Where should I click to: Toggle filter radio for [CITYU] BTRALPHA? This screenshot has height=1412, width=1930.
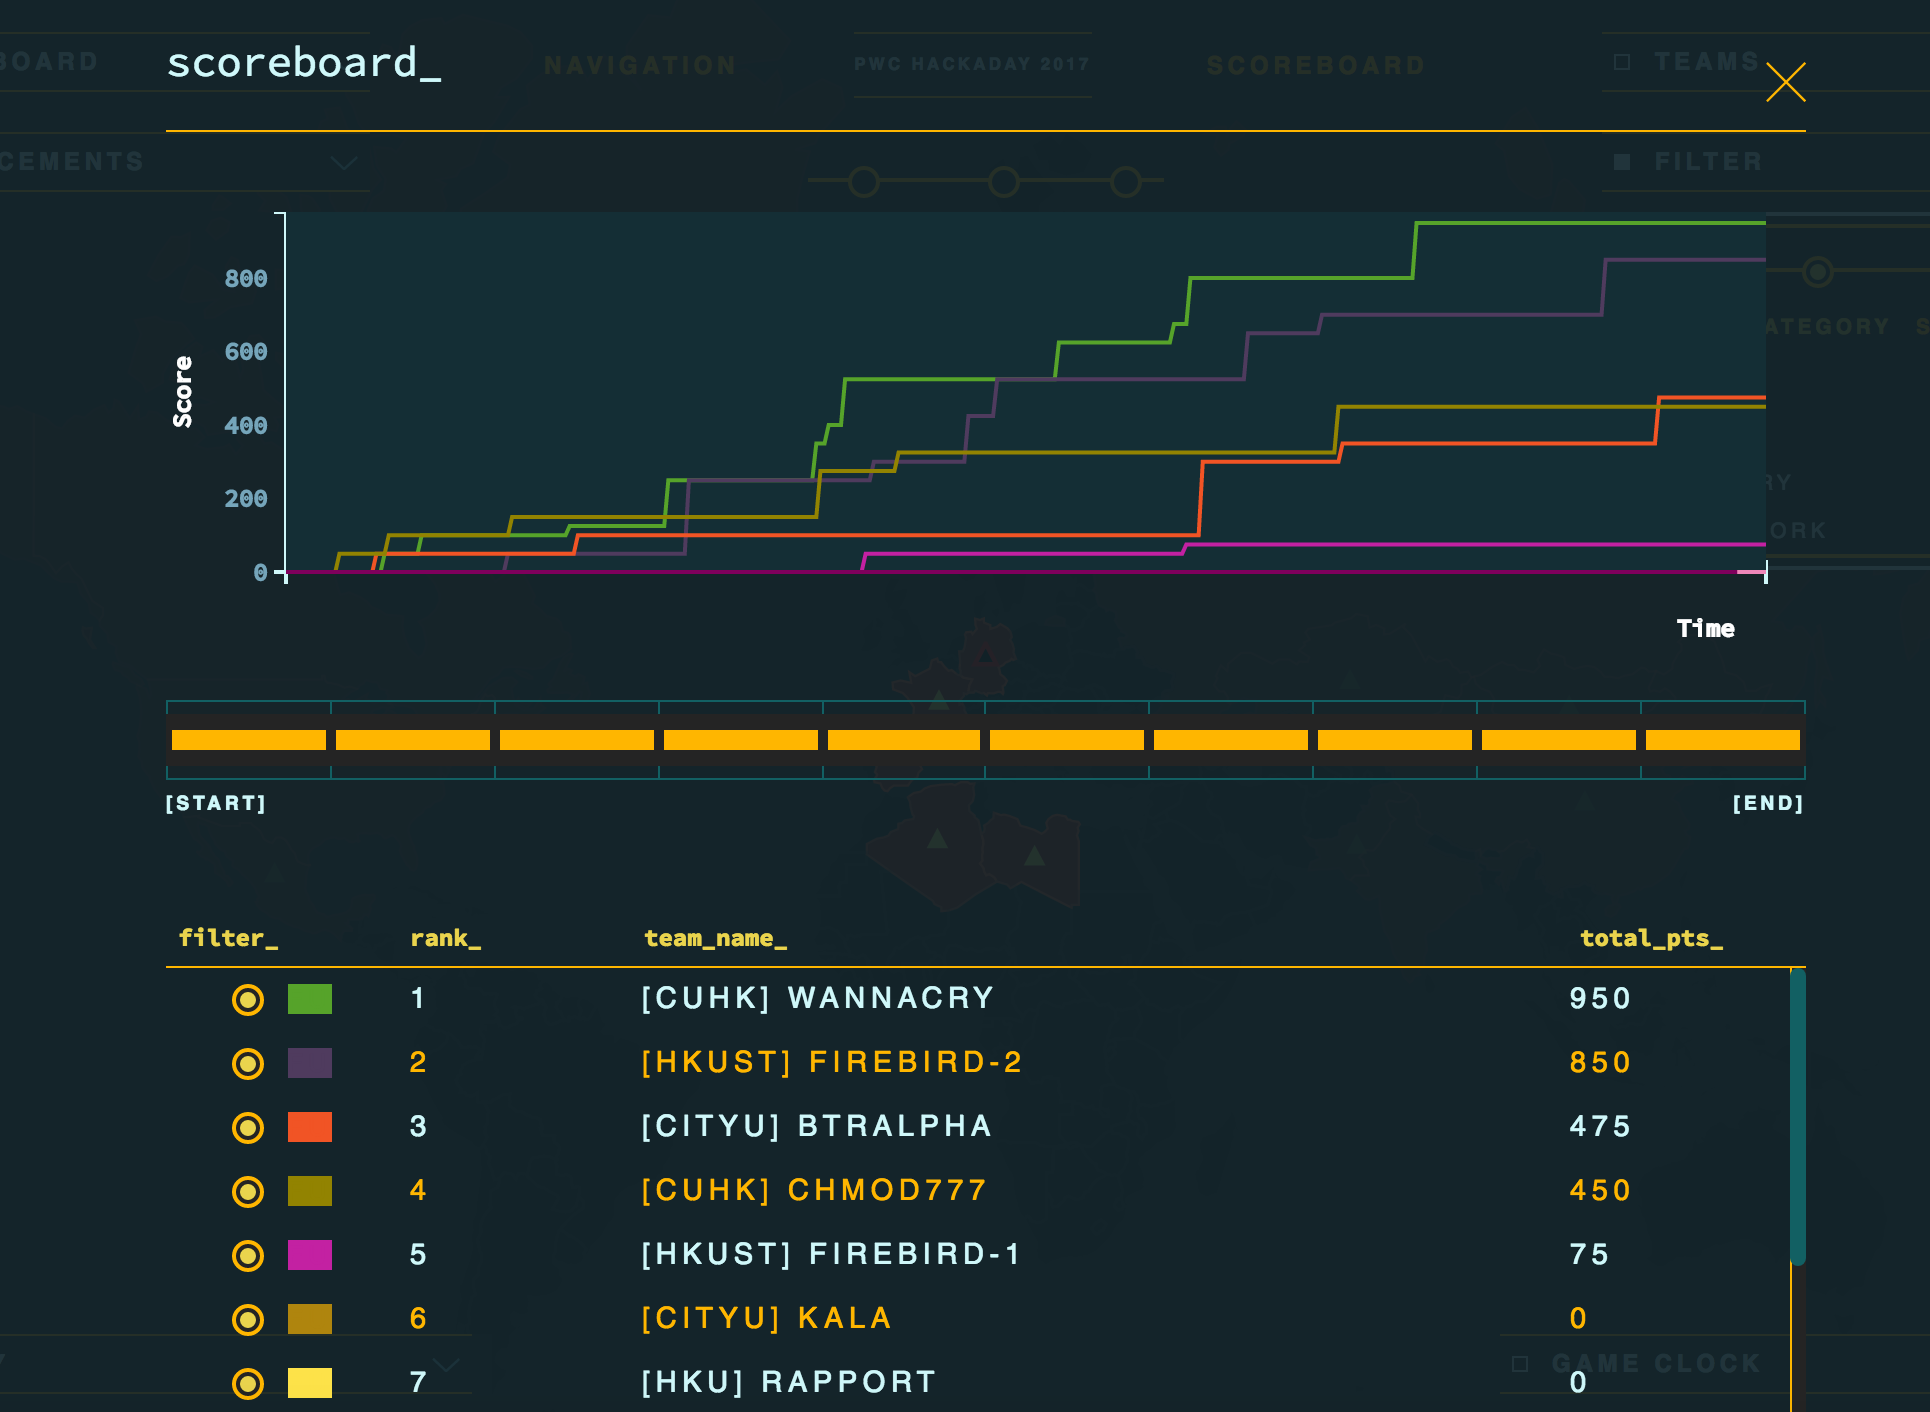pyautogui.click(x=248, y=1127)
